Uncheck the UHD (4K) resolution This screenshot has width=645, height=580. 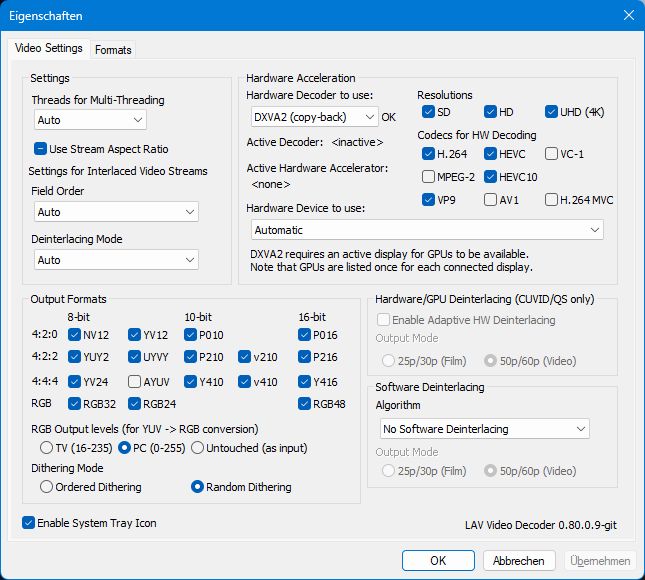pyautogui.click(x=552, y=112)
